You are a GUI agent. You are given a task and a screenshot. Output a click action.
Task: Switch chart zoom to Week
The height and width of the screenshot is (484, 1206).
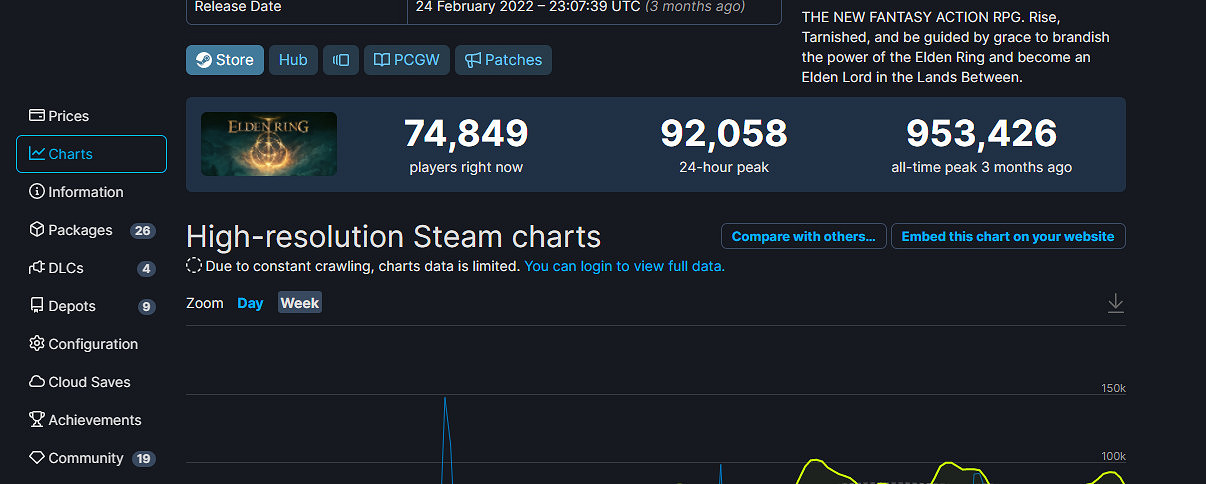(x=300, y=303)
